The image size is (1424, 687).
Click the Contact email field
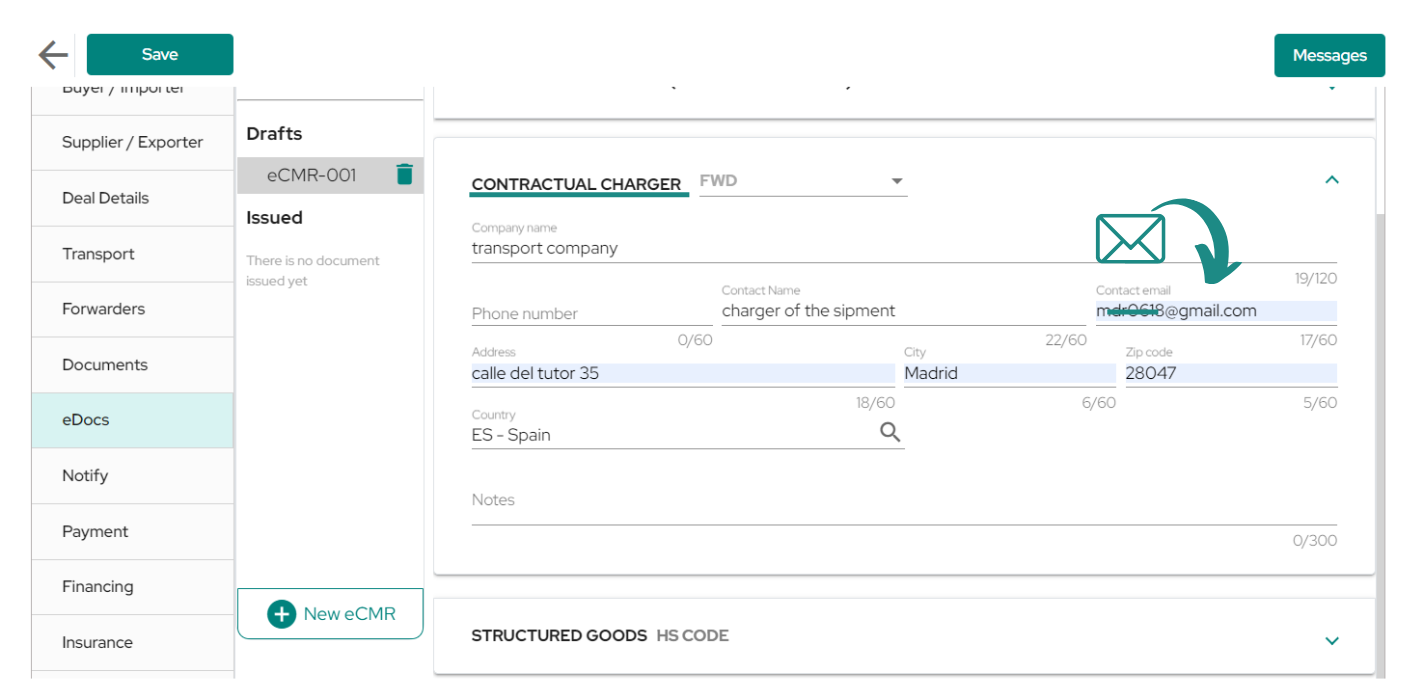point(1216,311)
